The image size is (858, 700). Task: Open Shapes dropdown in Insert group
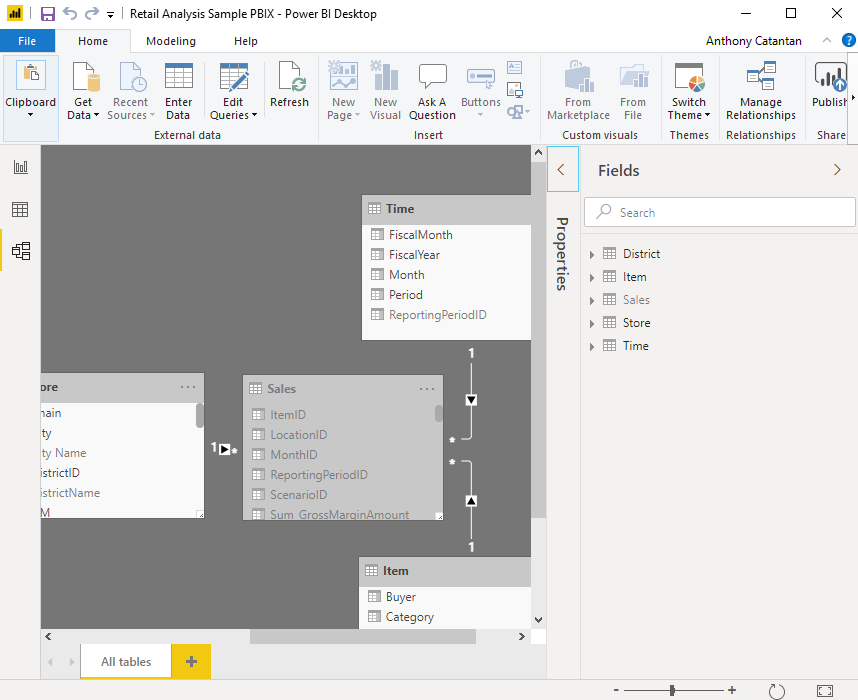(x=518, y=112)
